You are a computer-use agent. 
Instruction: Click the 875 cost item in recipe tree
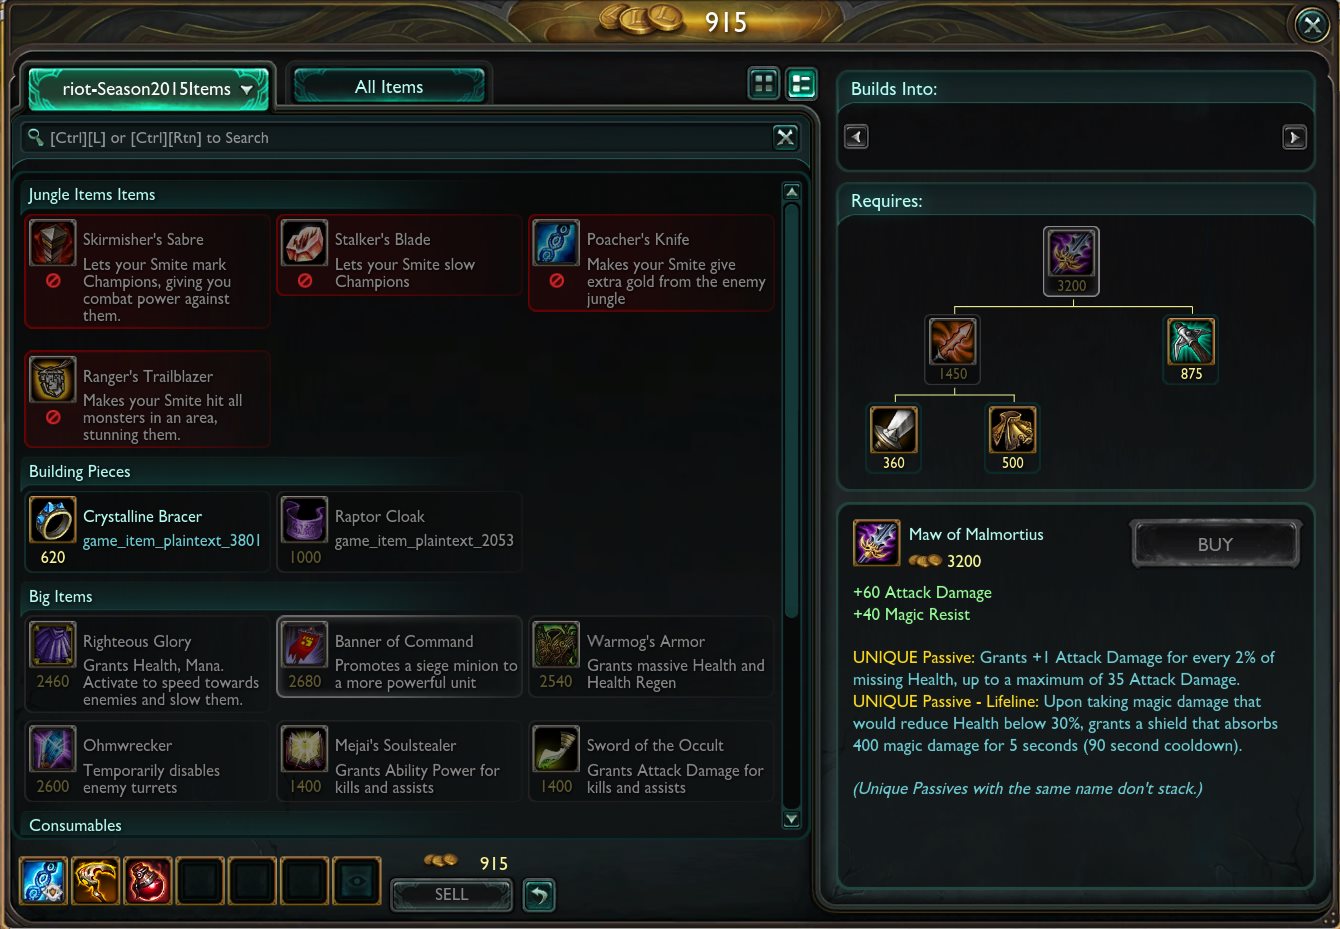(x=1191, y=342)
